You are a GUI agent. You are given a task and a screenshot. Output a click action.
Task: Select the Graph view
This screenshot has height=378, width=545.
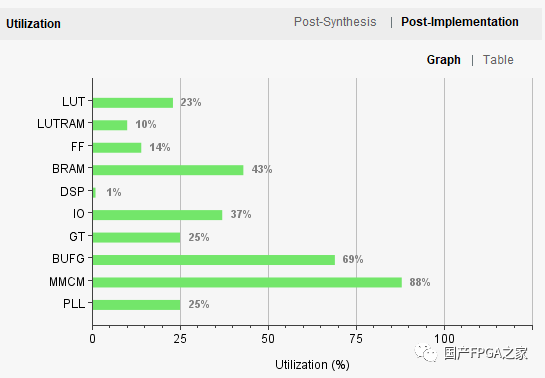coord(444,60)
